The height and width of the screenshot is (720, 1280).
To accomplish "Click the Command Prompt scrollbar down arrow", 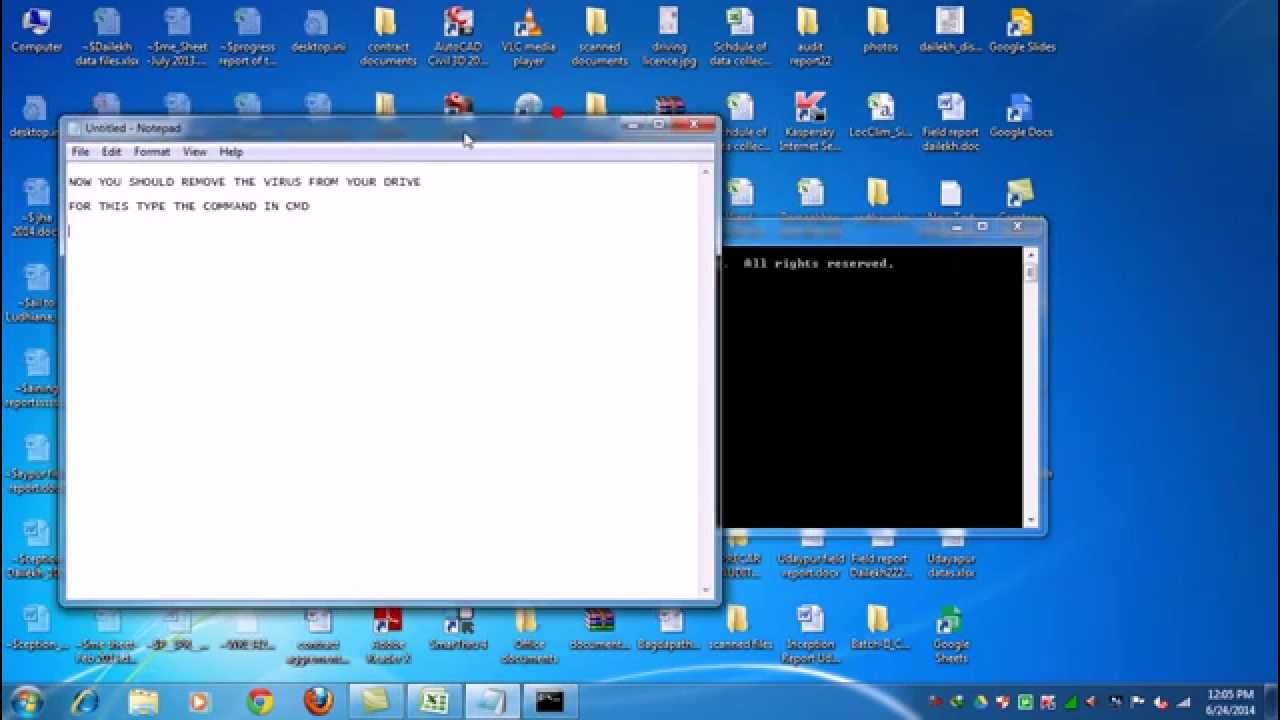I will 1030,520.
